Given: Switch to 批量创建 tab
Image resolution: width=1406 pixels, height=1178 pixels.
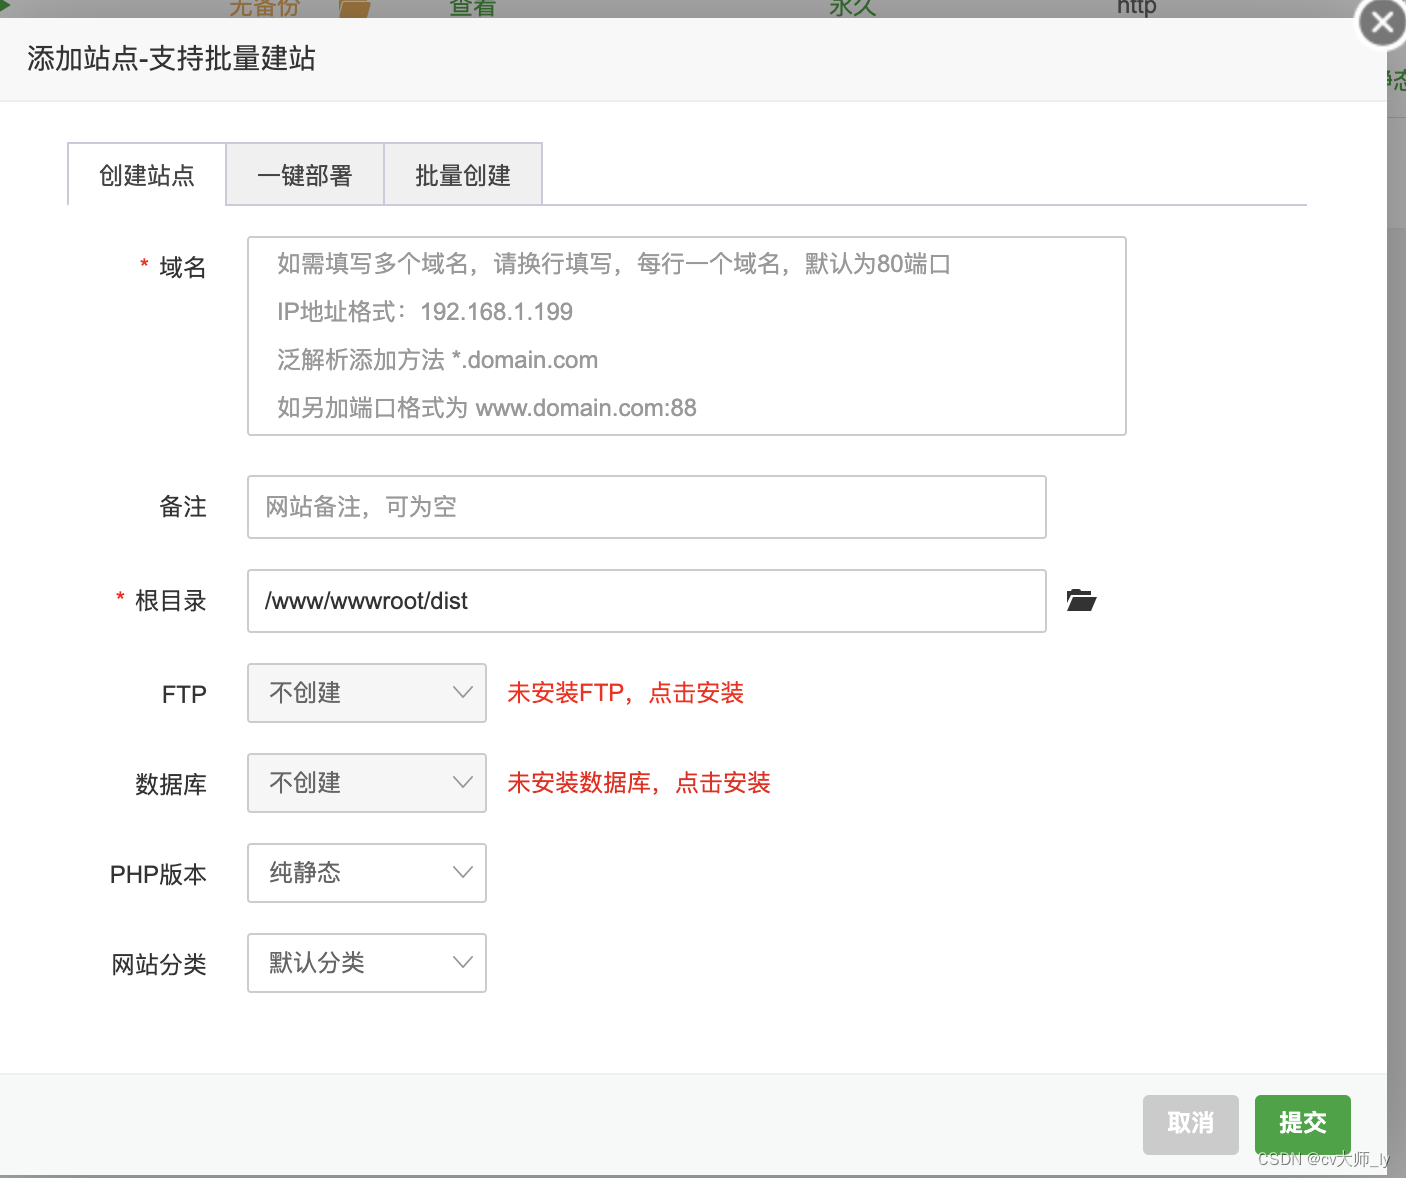Looking at the screenshot, I should tap(463, 175).
